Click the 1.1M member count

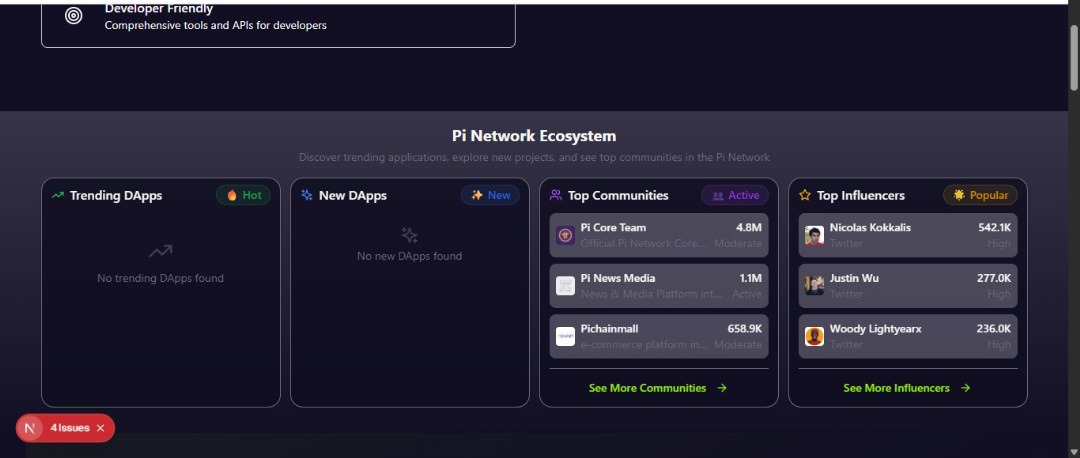(x=751, y=278)
